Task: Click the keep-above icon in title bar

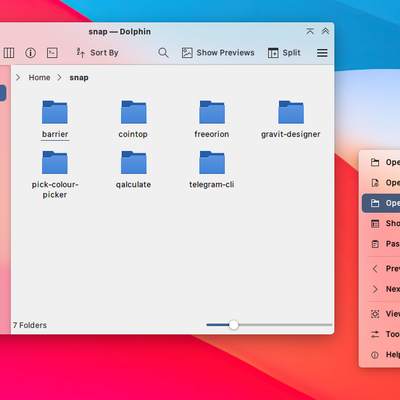Action: tap(310, 31)
